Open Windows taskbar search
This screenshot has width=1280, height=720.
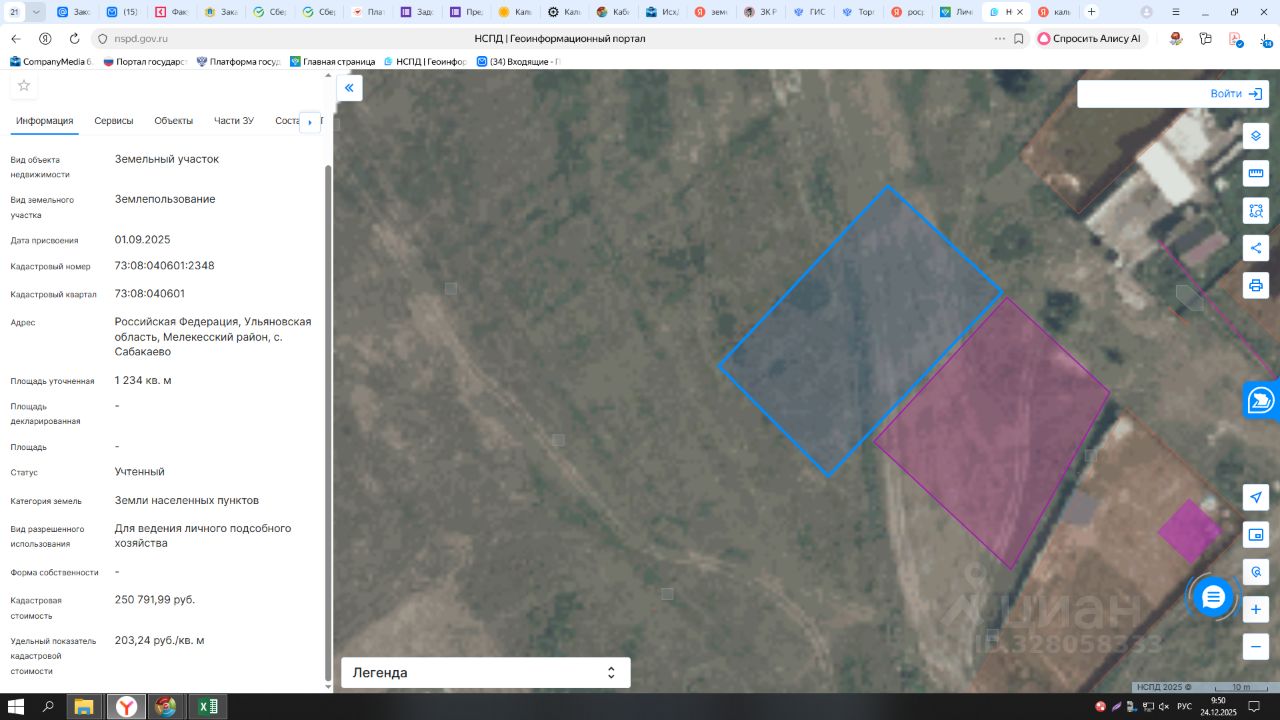click(x=48, y=707)
